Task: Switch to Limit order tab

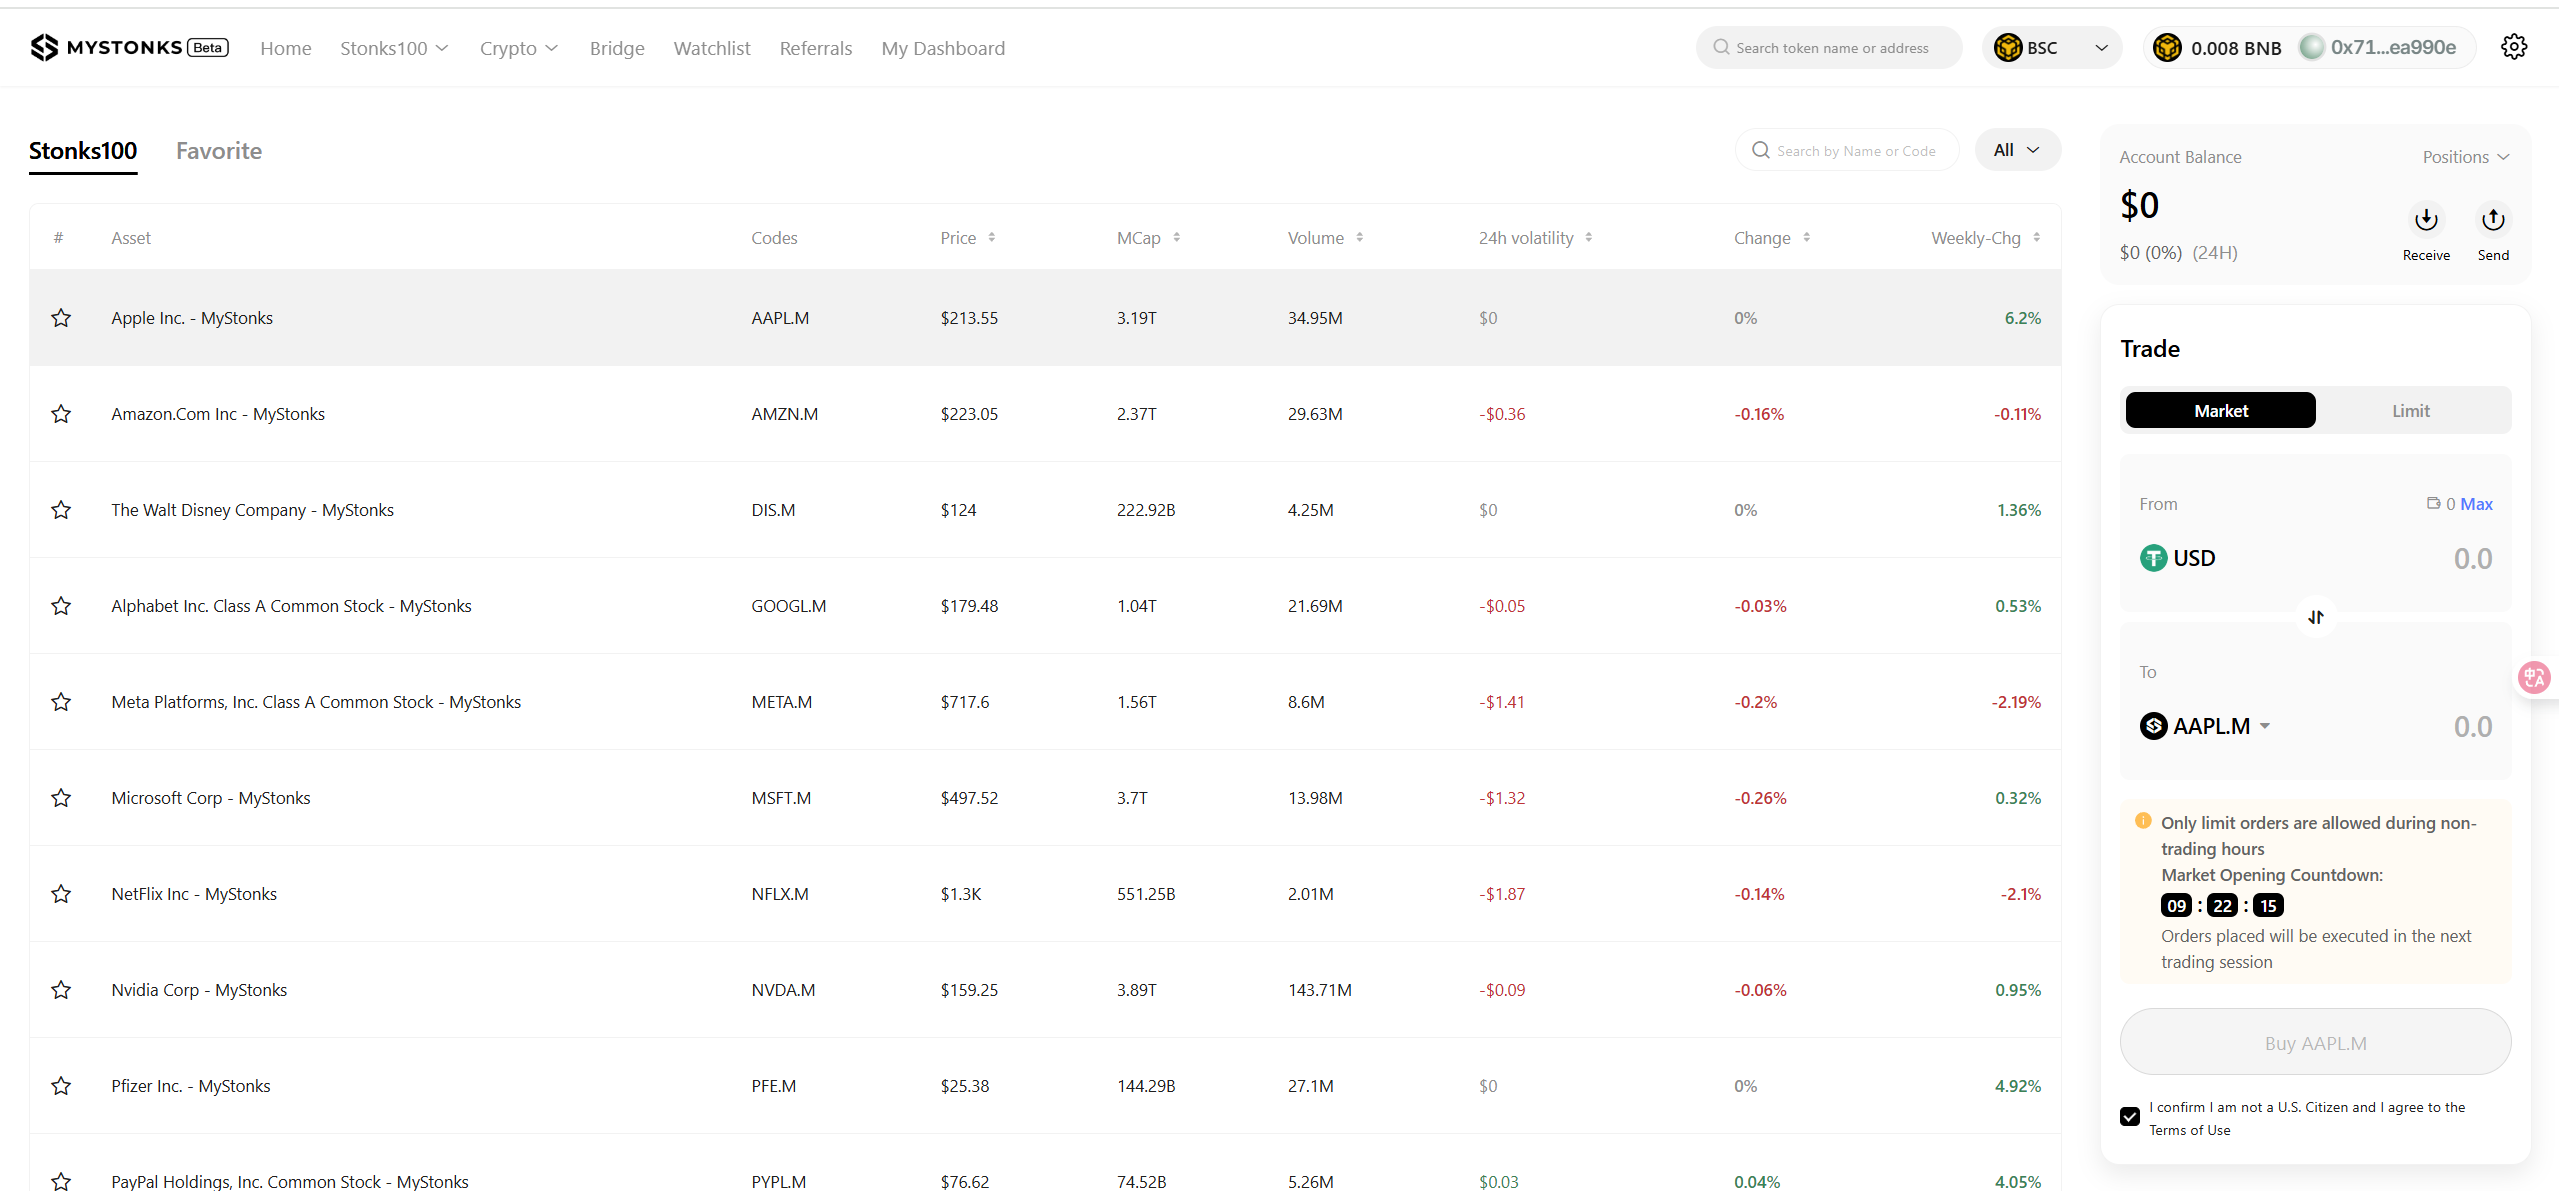Action: click(x=2410, y=410)
